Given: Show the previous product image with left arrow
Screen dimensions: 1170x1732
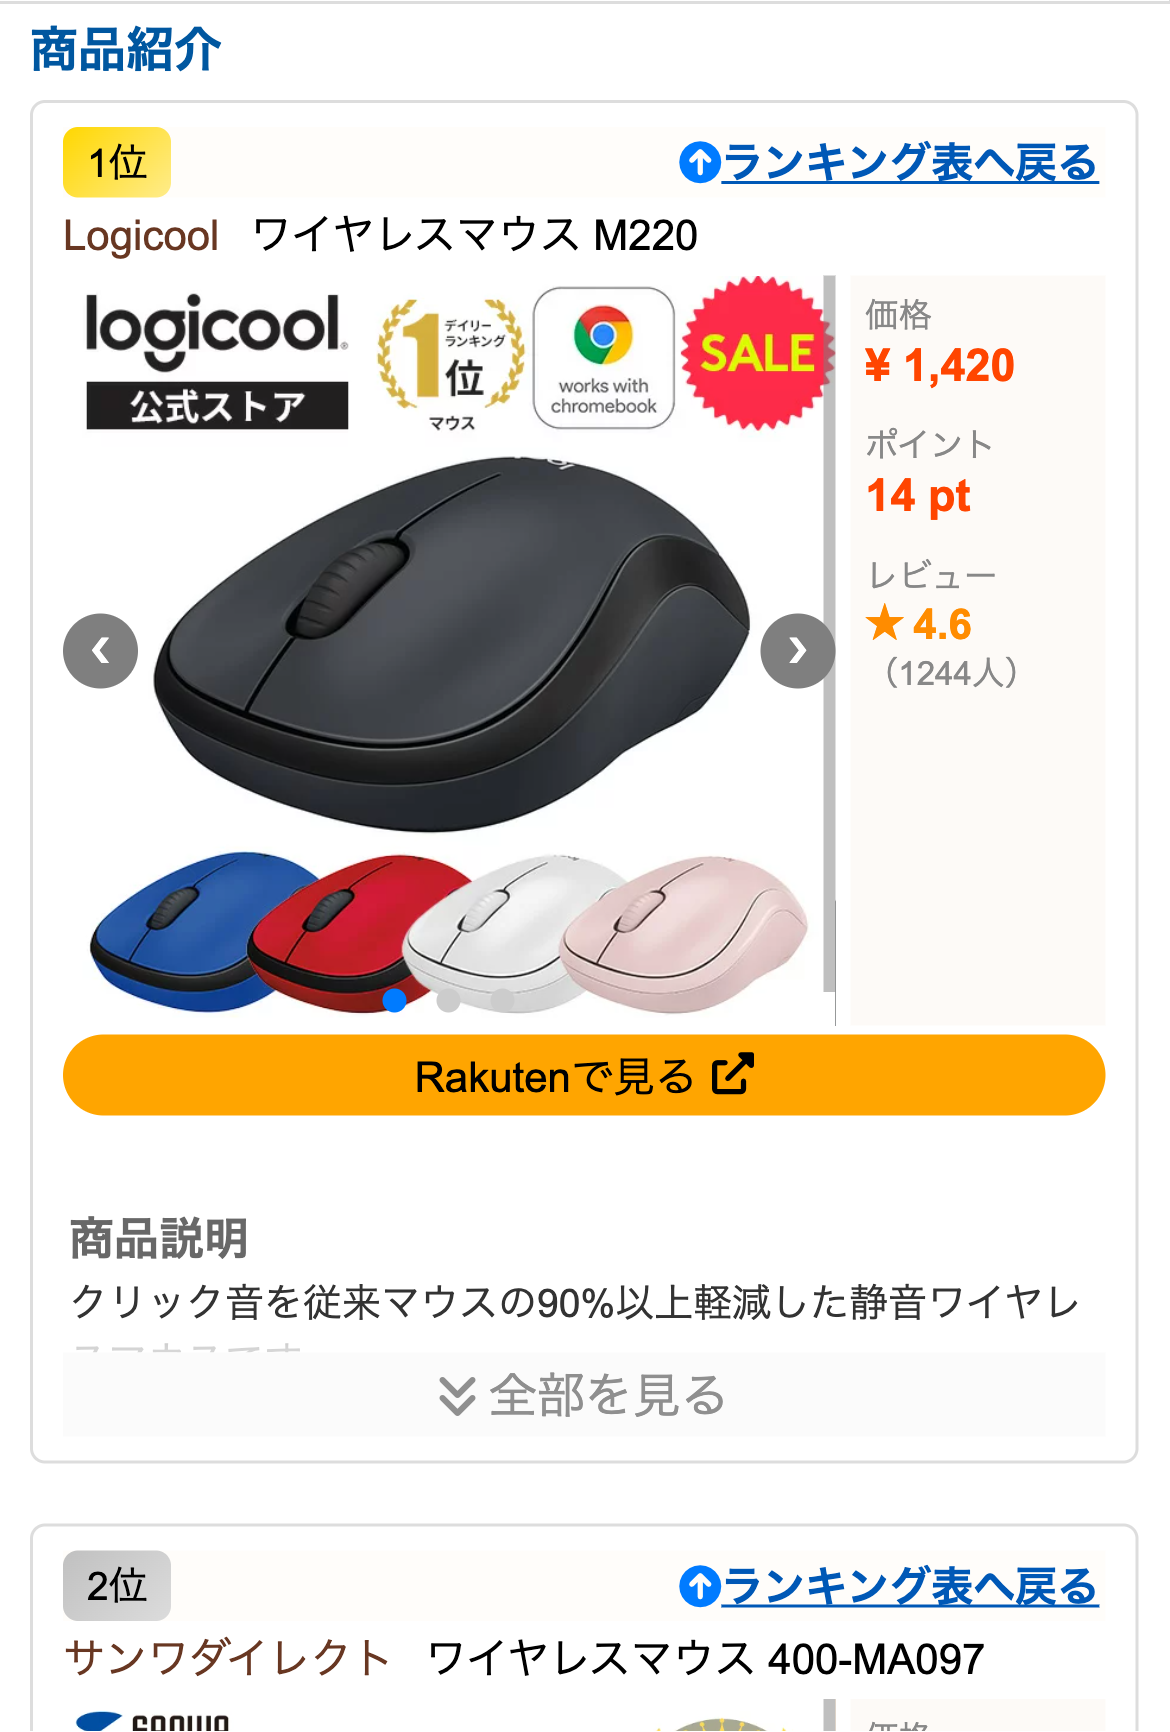Looking at the screenshot, I should [100, 651].
